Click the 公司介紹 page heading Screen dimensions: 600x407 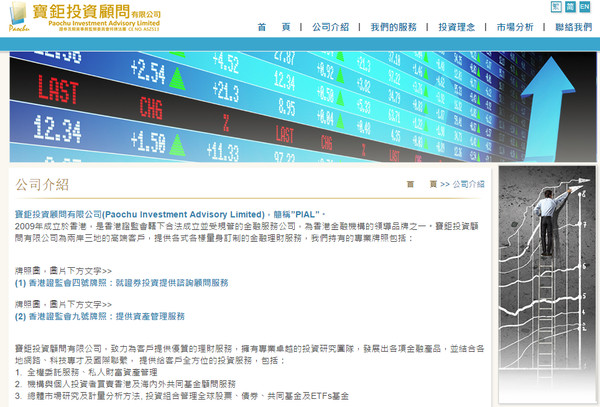42,185
